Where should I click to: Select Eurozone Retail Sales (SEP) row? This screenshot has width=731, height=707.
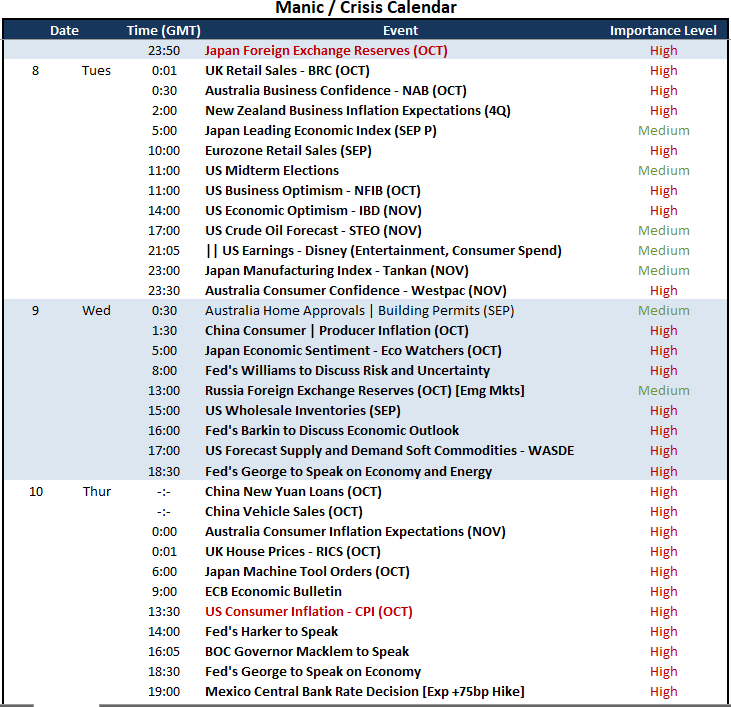coord(366,151)
